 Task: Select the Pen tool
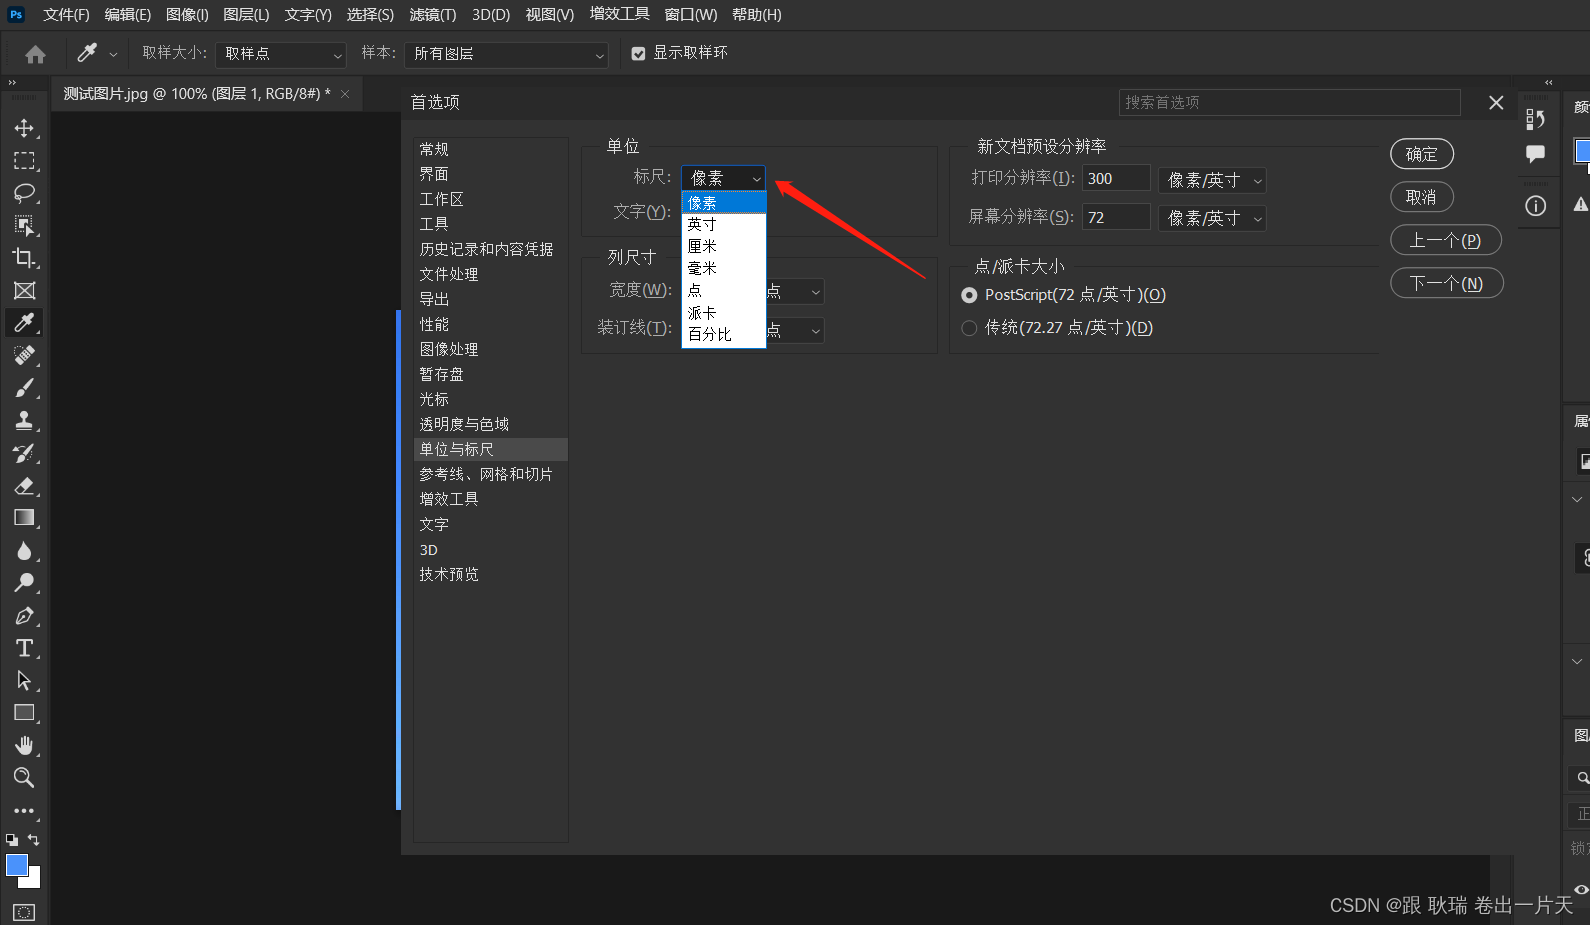[24, 615]
